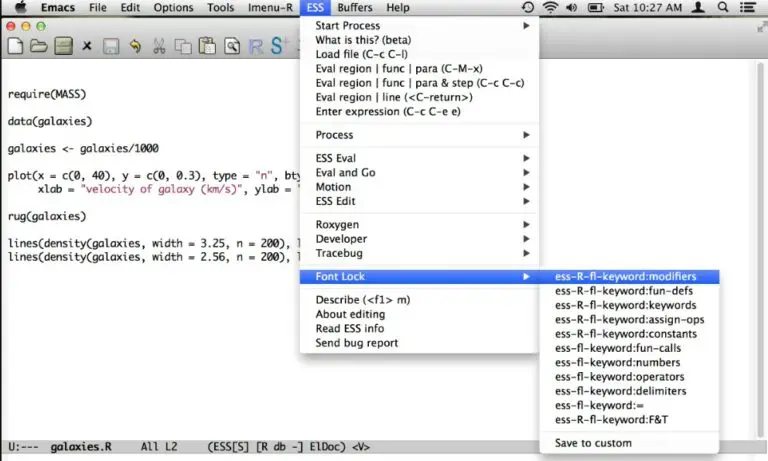Click the volume speaker icon

click(572, 7)
